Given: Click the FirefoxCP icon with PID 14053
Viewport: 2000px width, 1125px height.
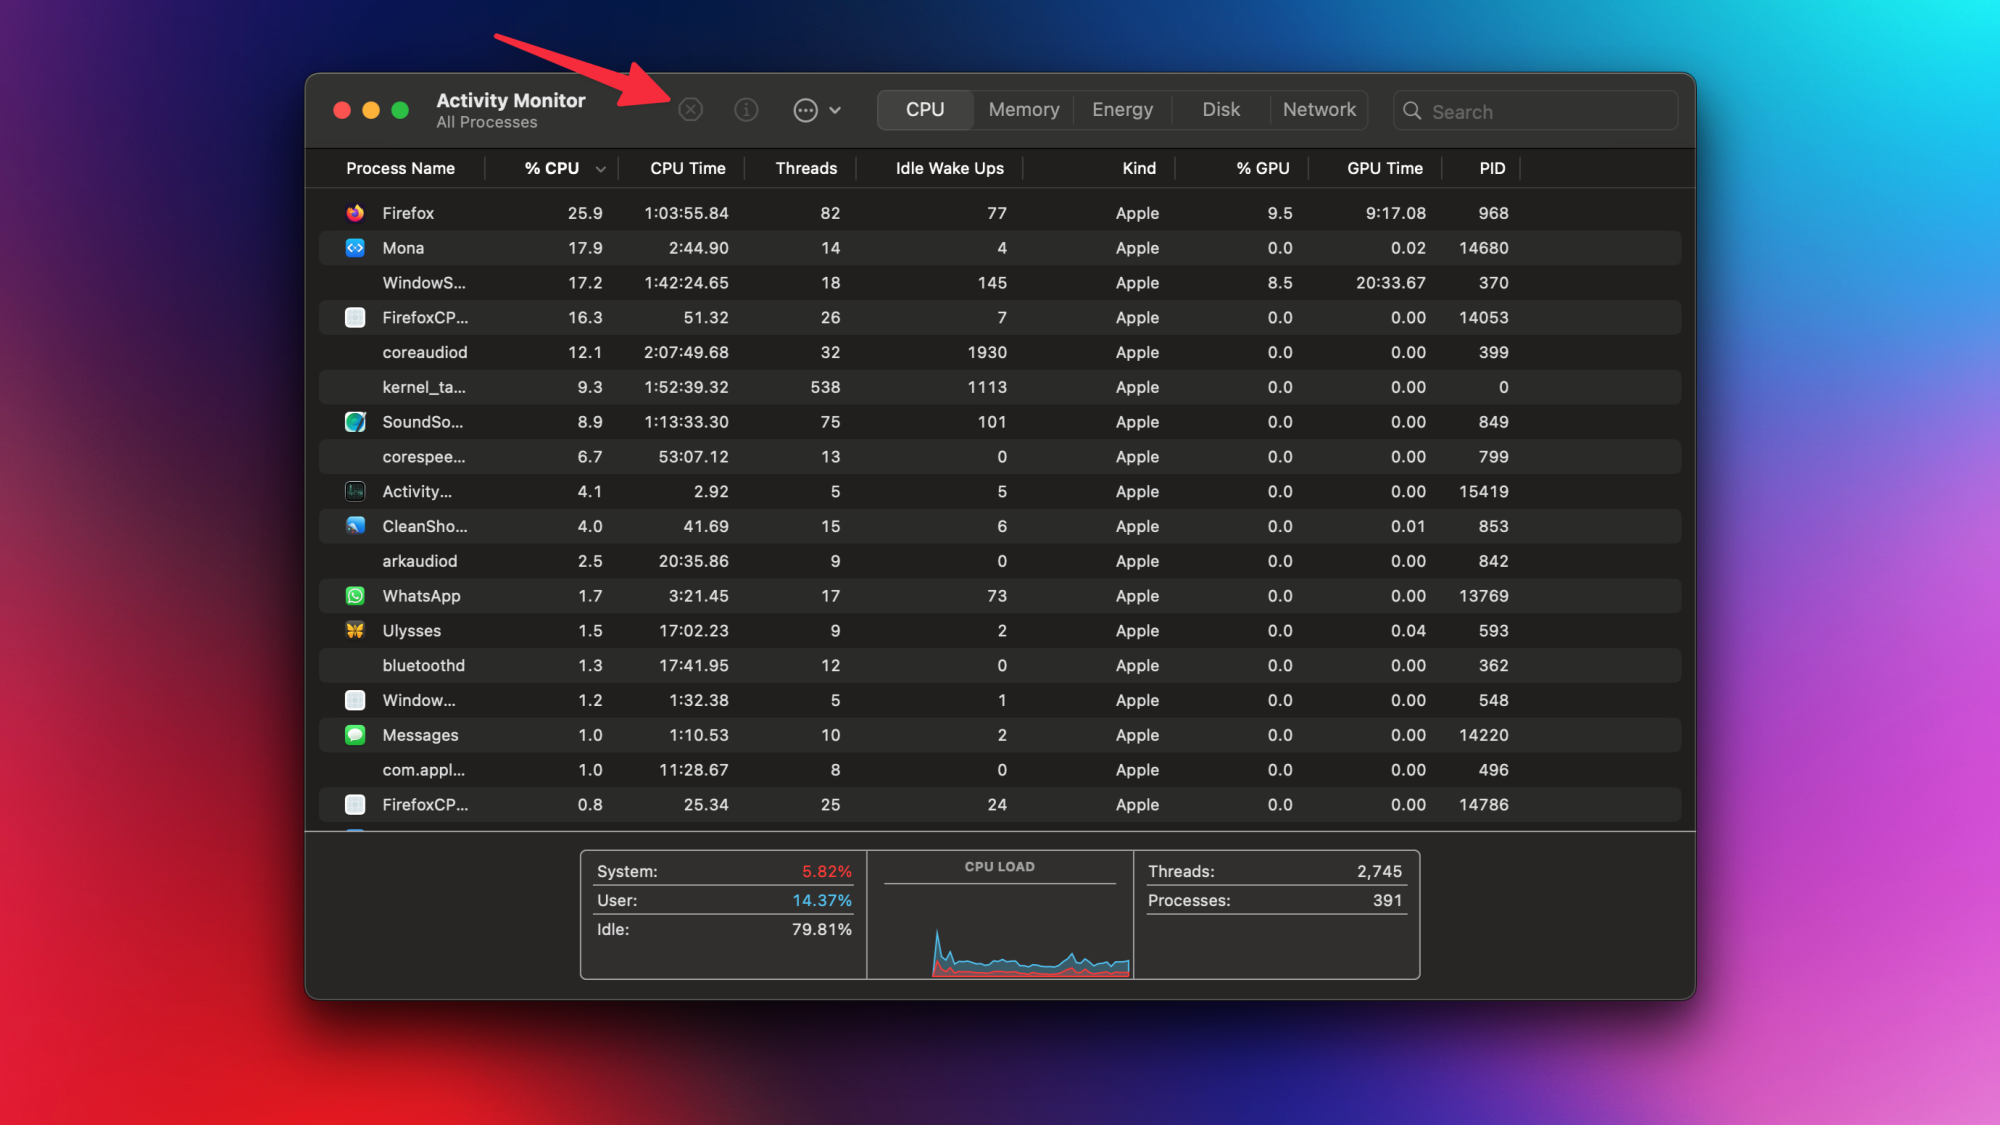Looking at the screenshot, I should pos(355,318).
